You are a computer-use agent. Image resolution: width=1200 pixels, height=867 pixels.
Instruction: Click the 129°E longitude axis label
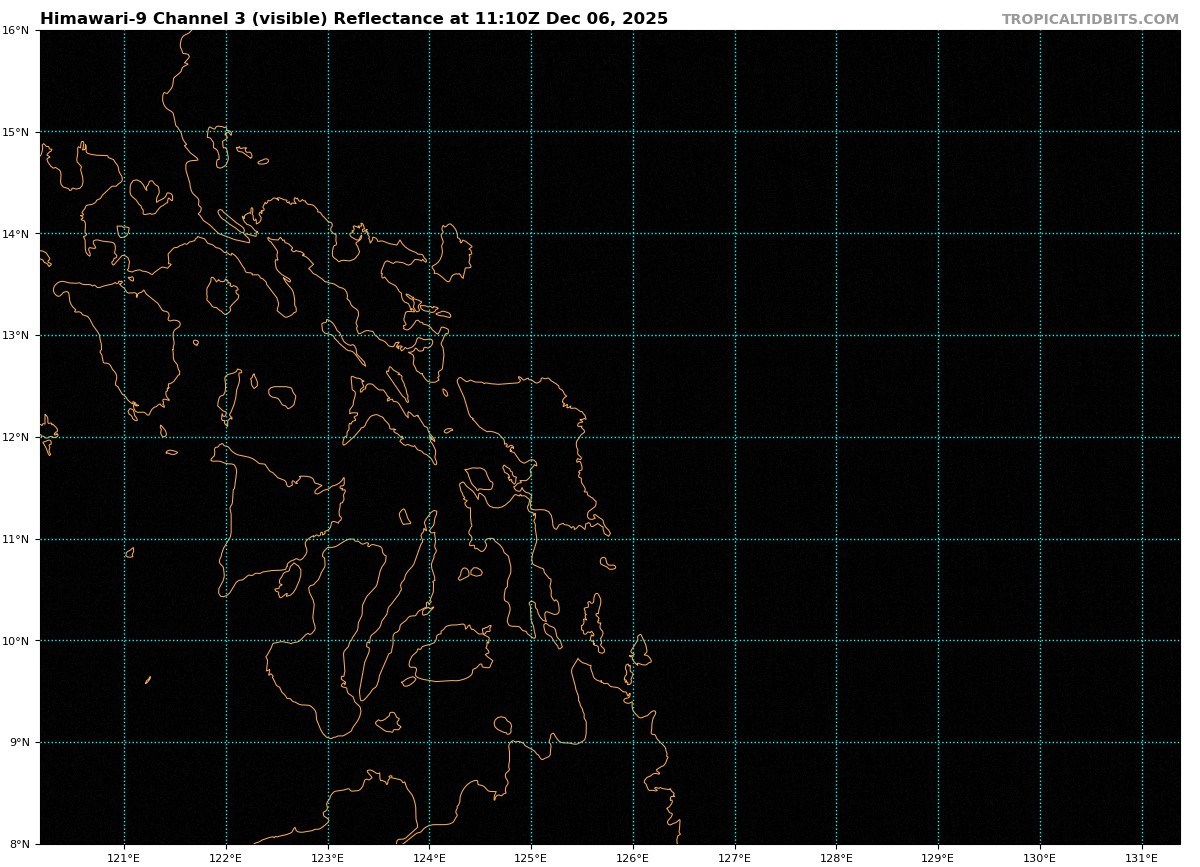pos(938,858)
